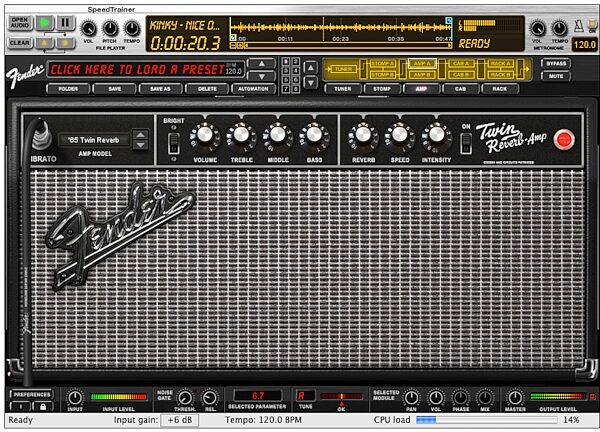Click the waveform display at 00:23
600x432 pixels.
pos(341,29)
